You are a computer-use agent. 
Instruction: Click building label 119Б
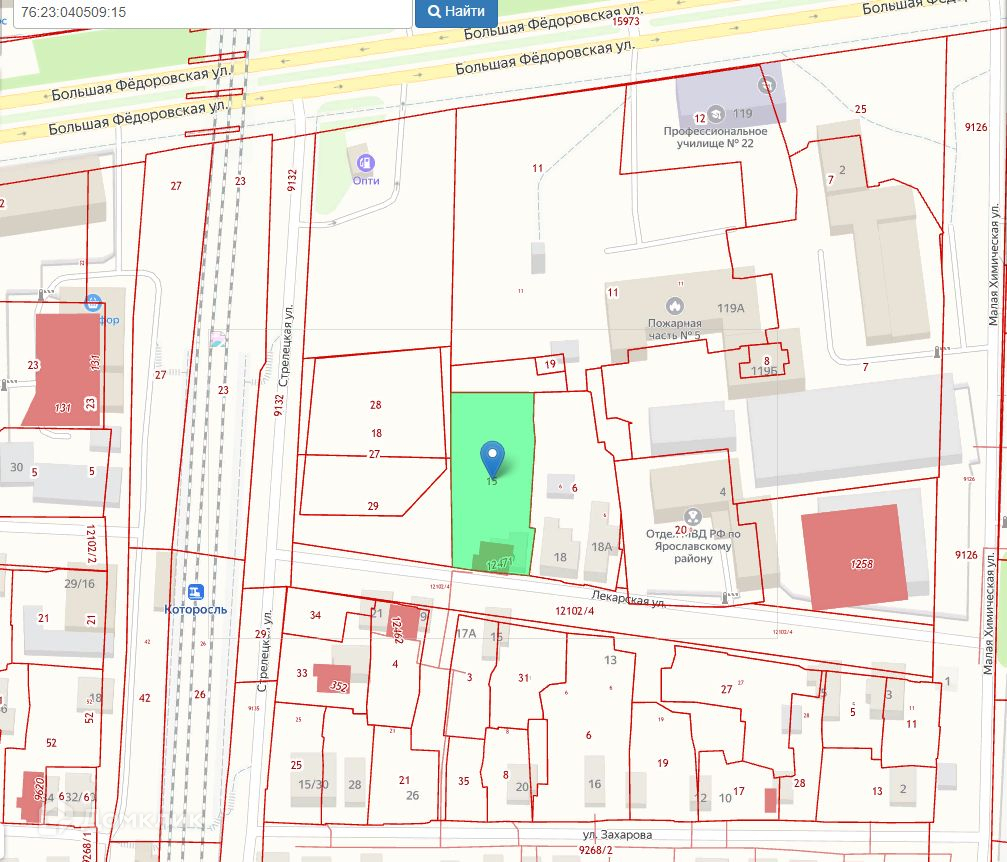click(x=764, y=371)
